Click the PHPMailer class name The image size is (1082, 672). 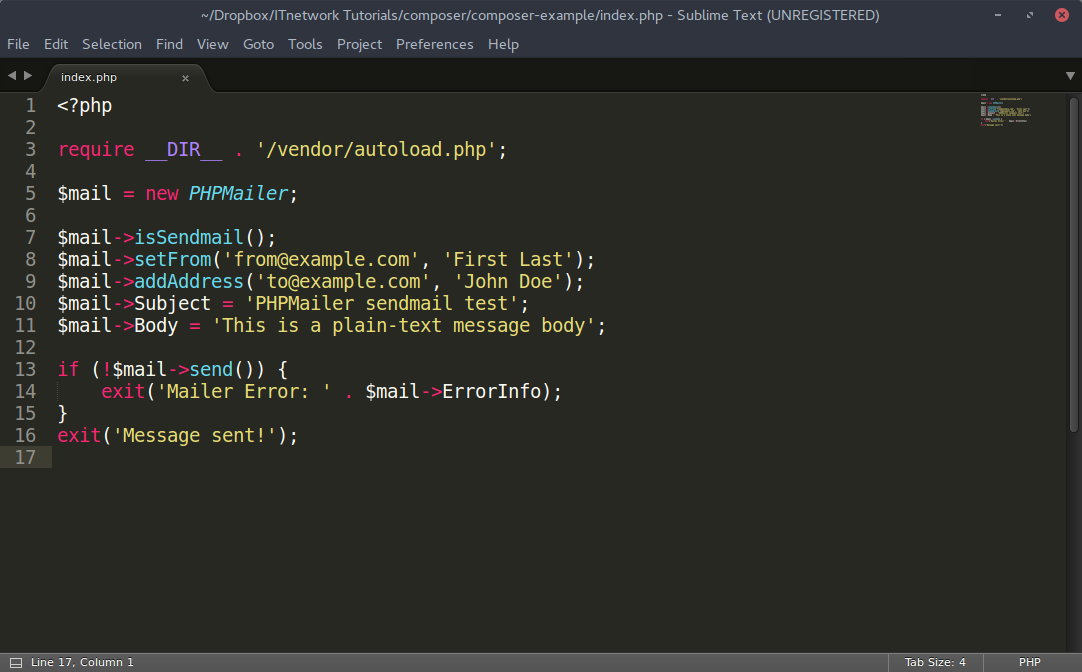click(x=238, y=194)
